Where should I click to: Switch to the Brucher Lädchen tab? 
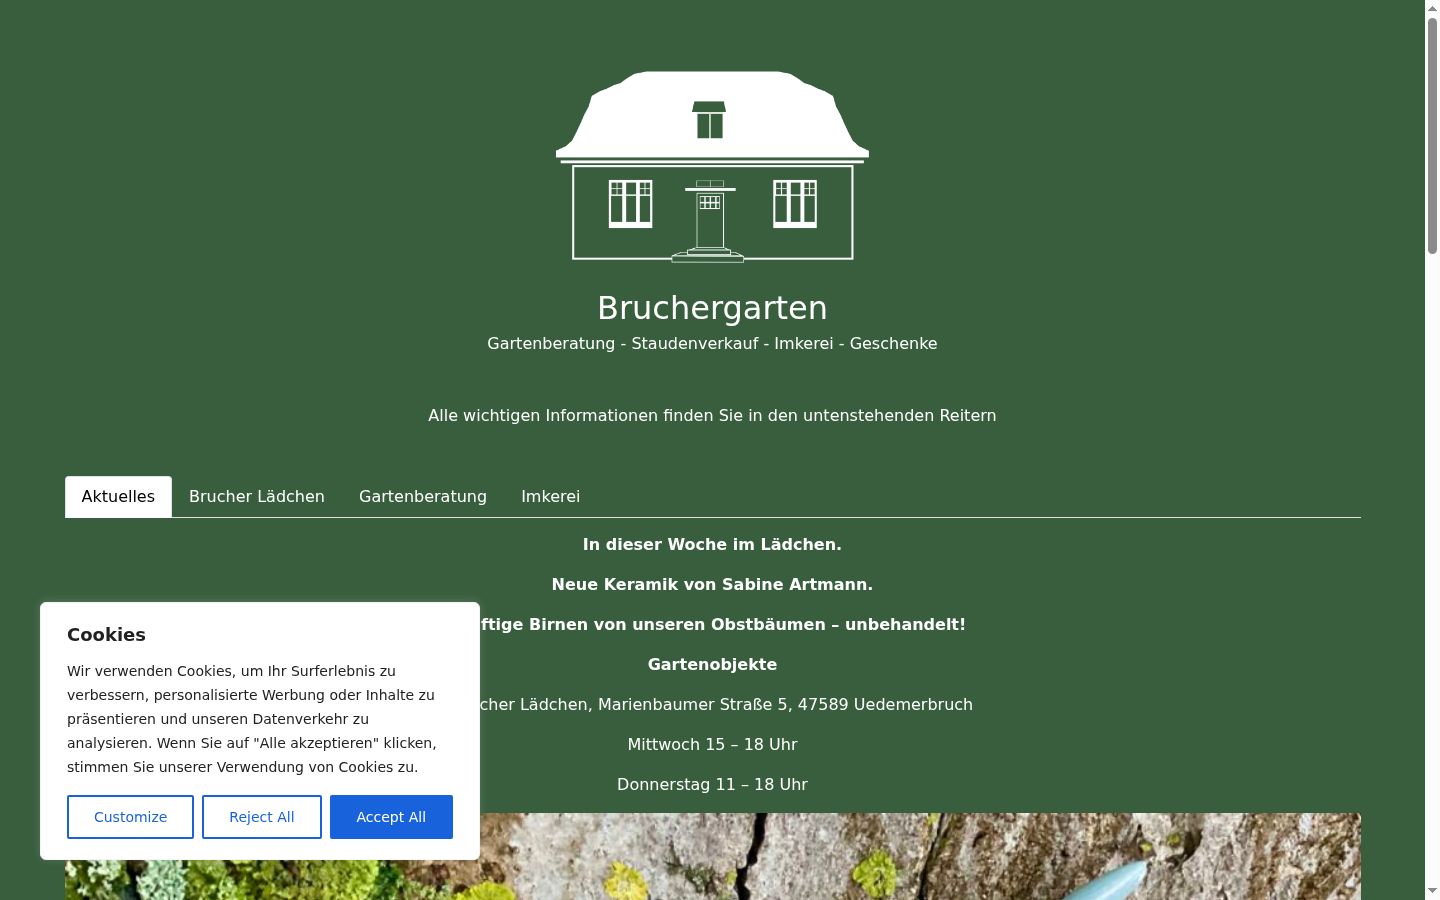coord(257,497)
